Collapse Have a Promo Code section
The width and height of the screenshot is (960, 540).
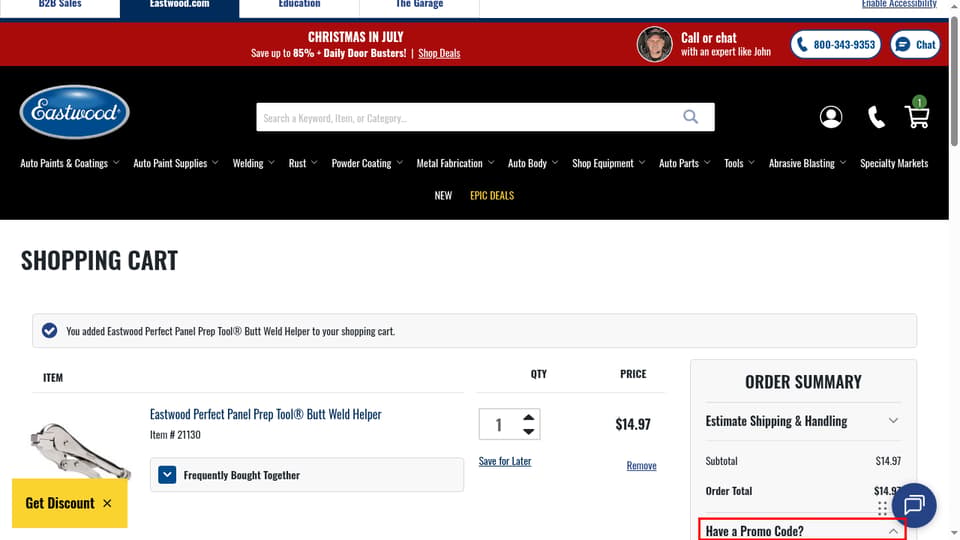coord(803,531)
